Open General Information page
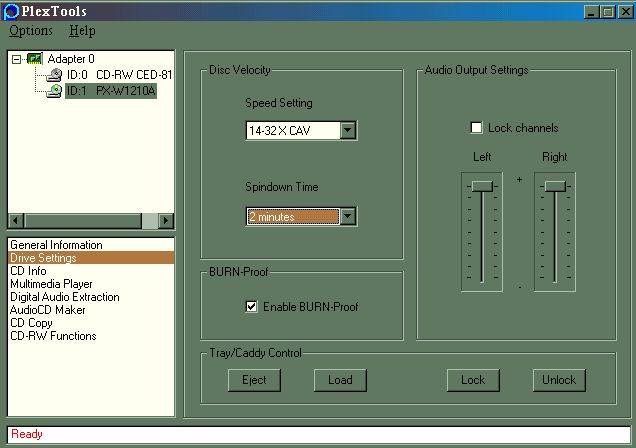The height and width of the screenshot is (448, 636). point(91,245)
